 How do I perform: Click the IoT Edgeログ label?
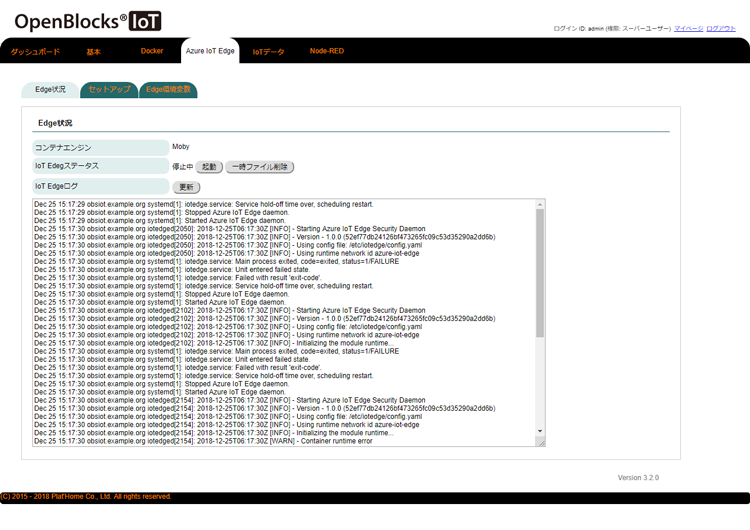click(x=100, y=186)
